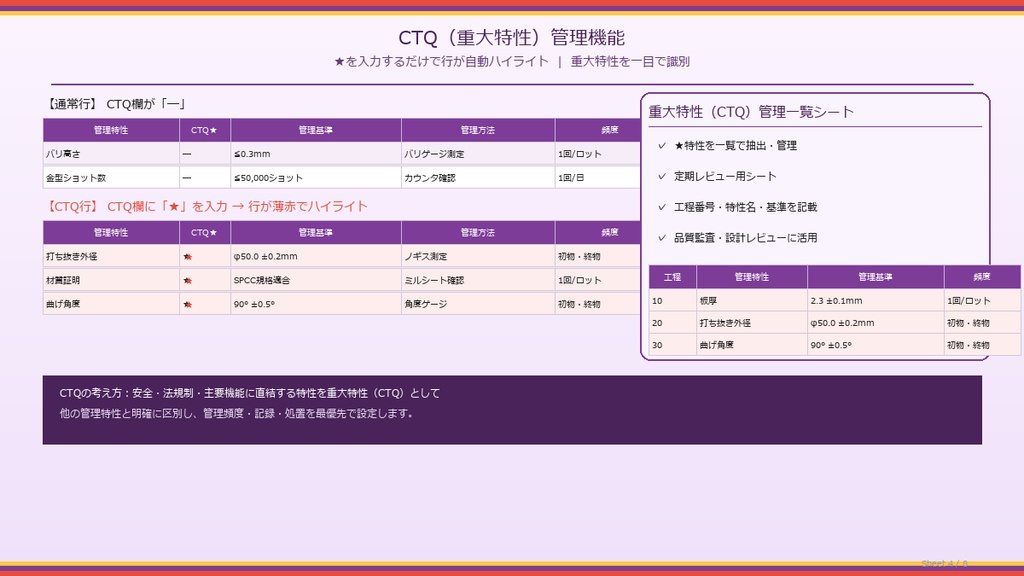Image resolution: width=1024 pixels, height=576 pixels.
Task: Click the bullet text ★特性を一覧で抽出・管理
Action: (x=735, y=146)
